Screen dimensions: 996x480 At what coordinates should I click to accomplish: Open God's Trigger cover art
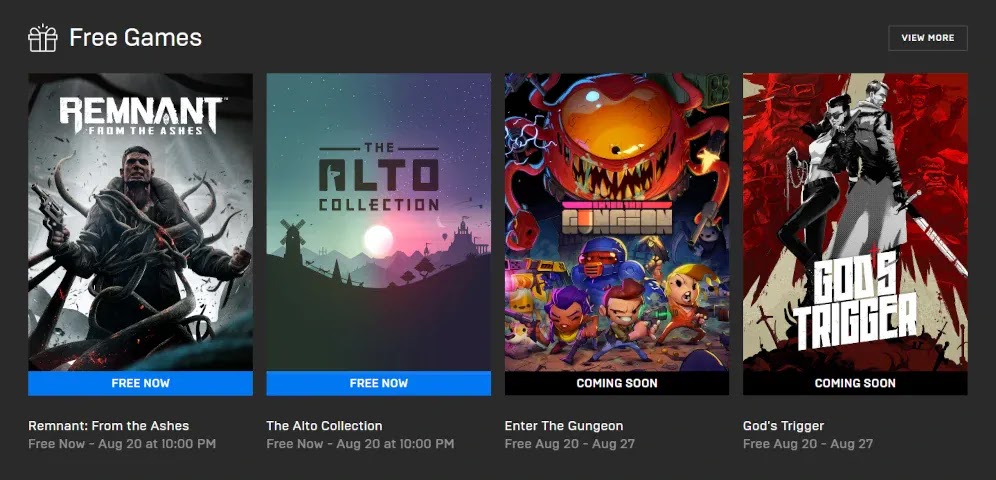(855, 222)
